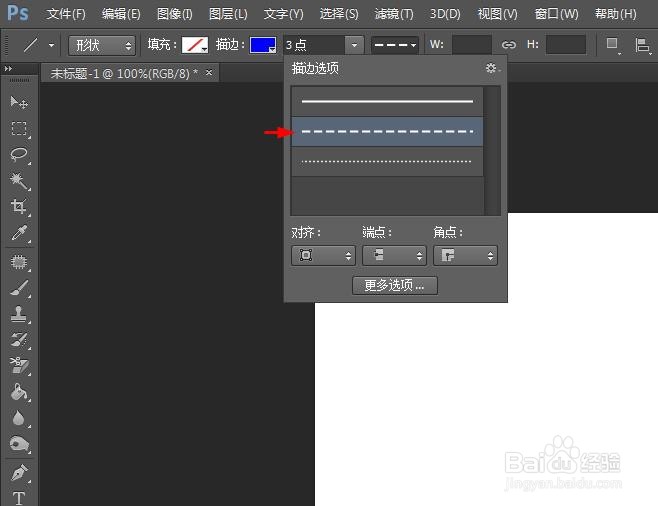Click the Line tool preset icon
Screen dimensions: 658x506
(30, 44)
